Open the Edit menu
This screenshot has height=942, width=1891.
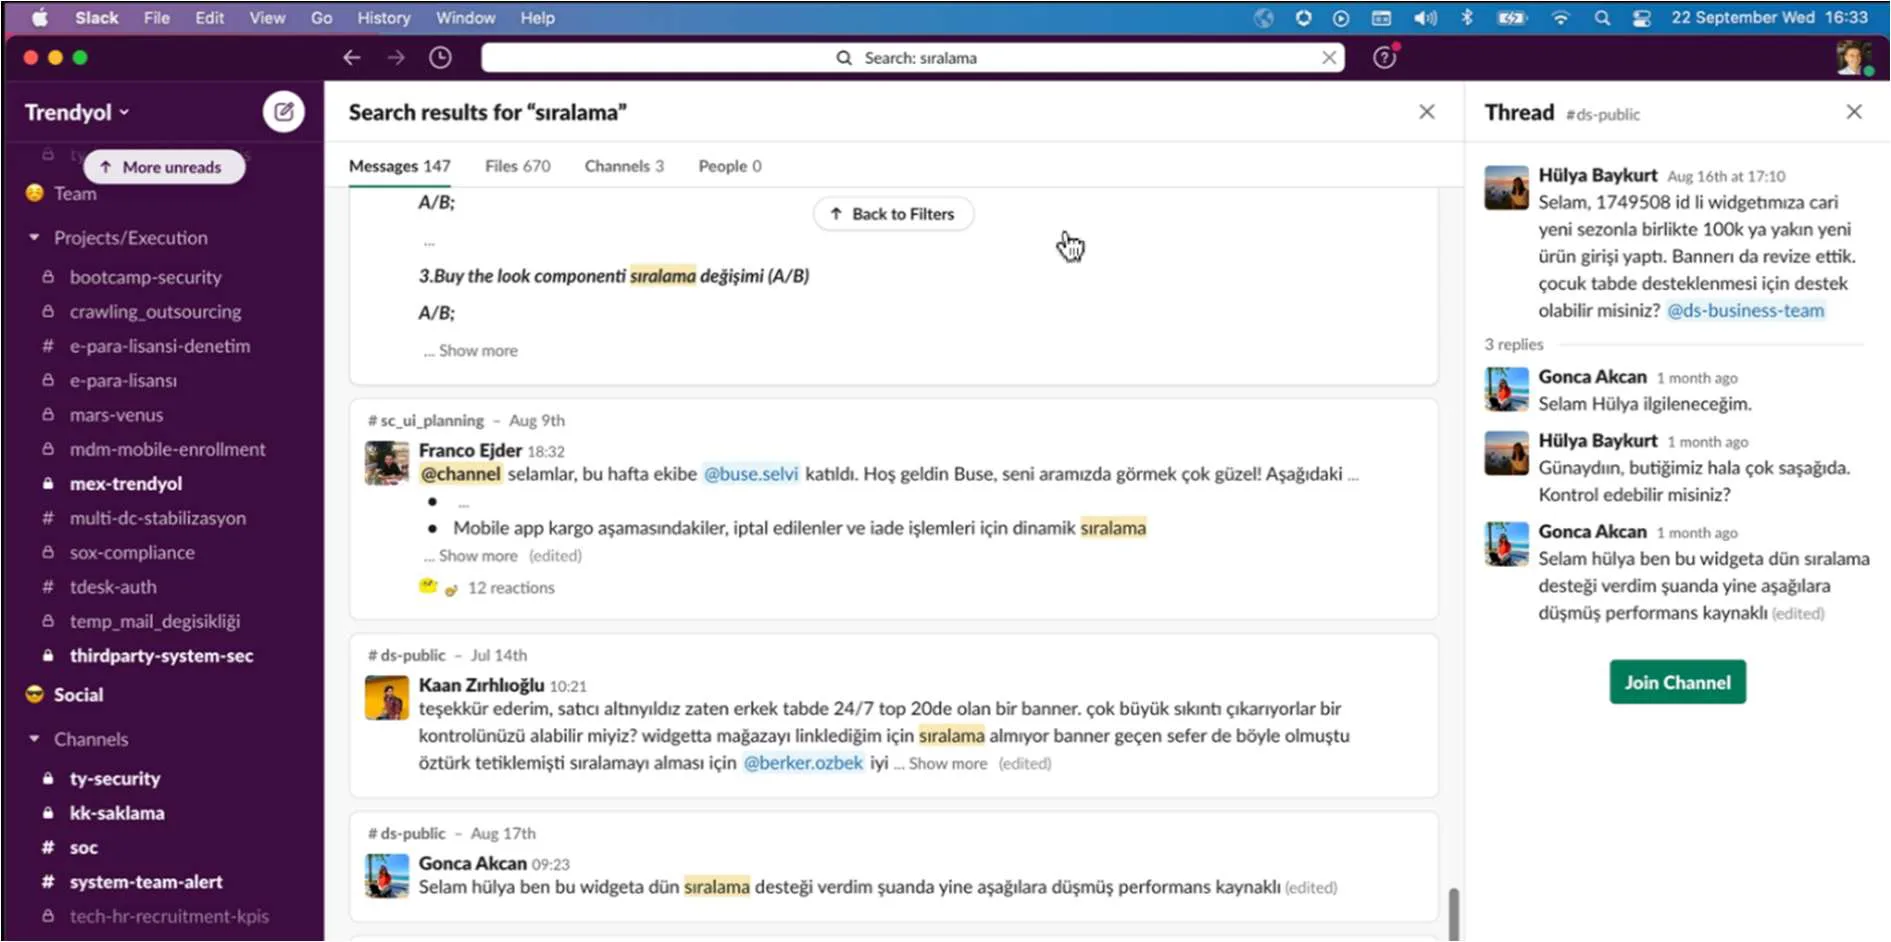coord(209,17)
